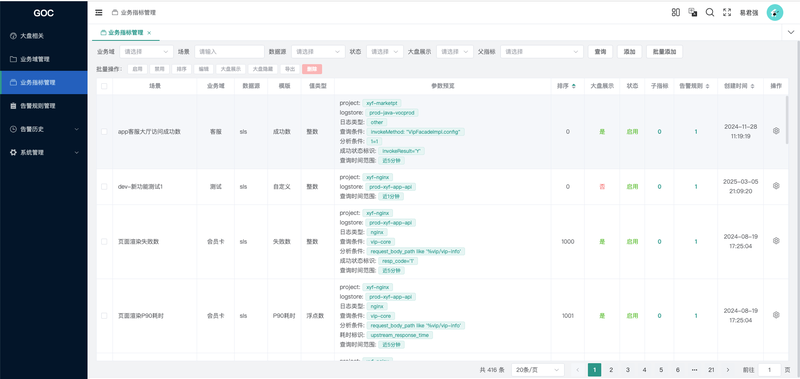This screenshot has width=800, height=379.
Task: Click the batch 启用 button
Action: pos(137,69)
